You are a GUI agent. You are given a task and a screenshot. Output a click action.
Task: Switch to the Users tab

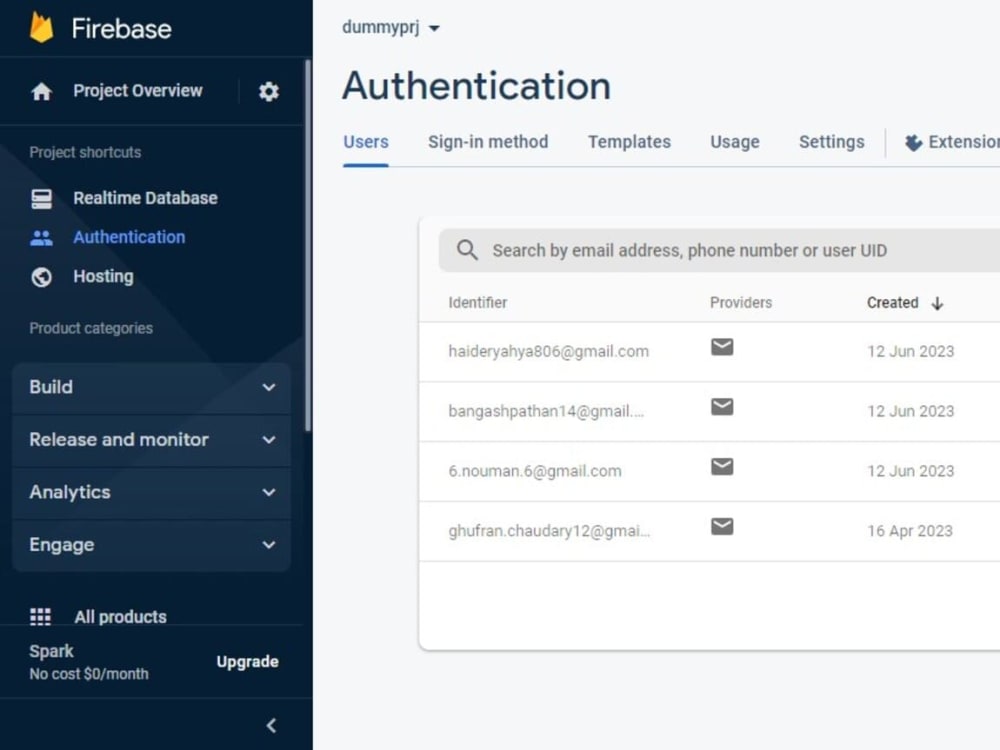click(365, 142)
